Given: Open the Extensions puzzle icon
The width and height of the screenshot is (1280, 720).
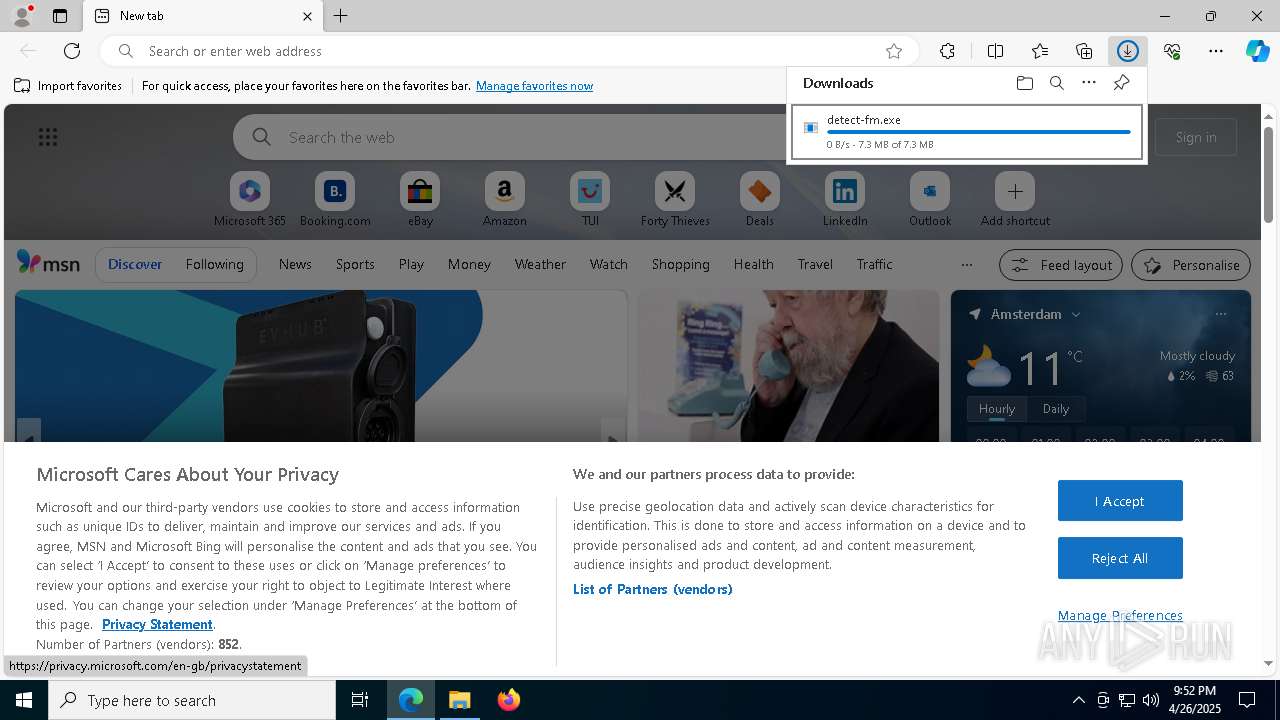Looking at the screenshot, I should [x=947, y=51].
